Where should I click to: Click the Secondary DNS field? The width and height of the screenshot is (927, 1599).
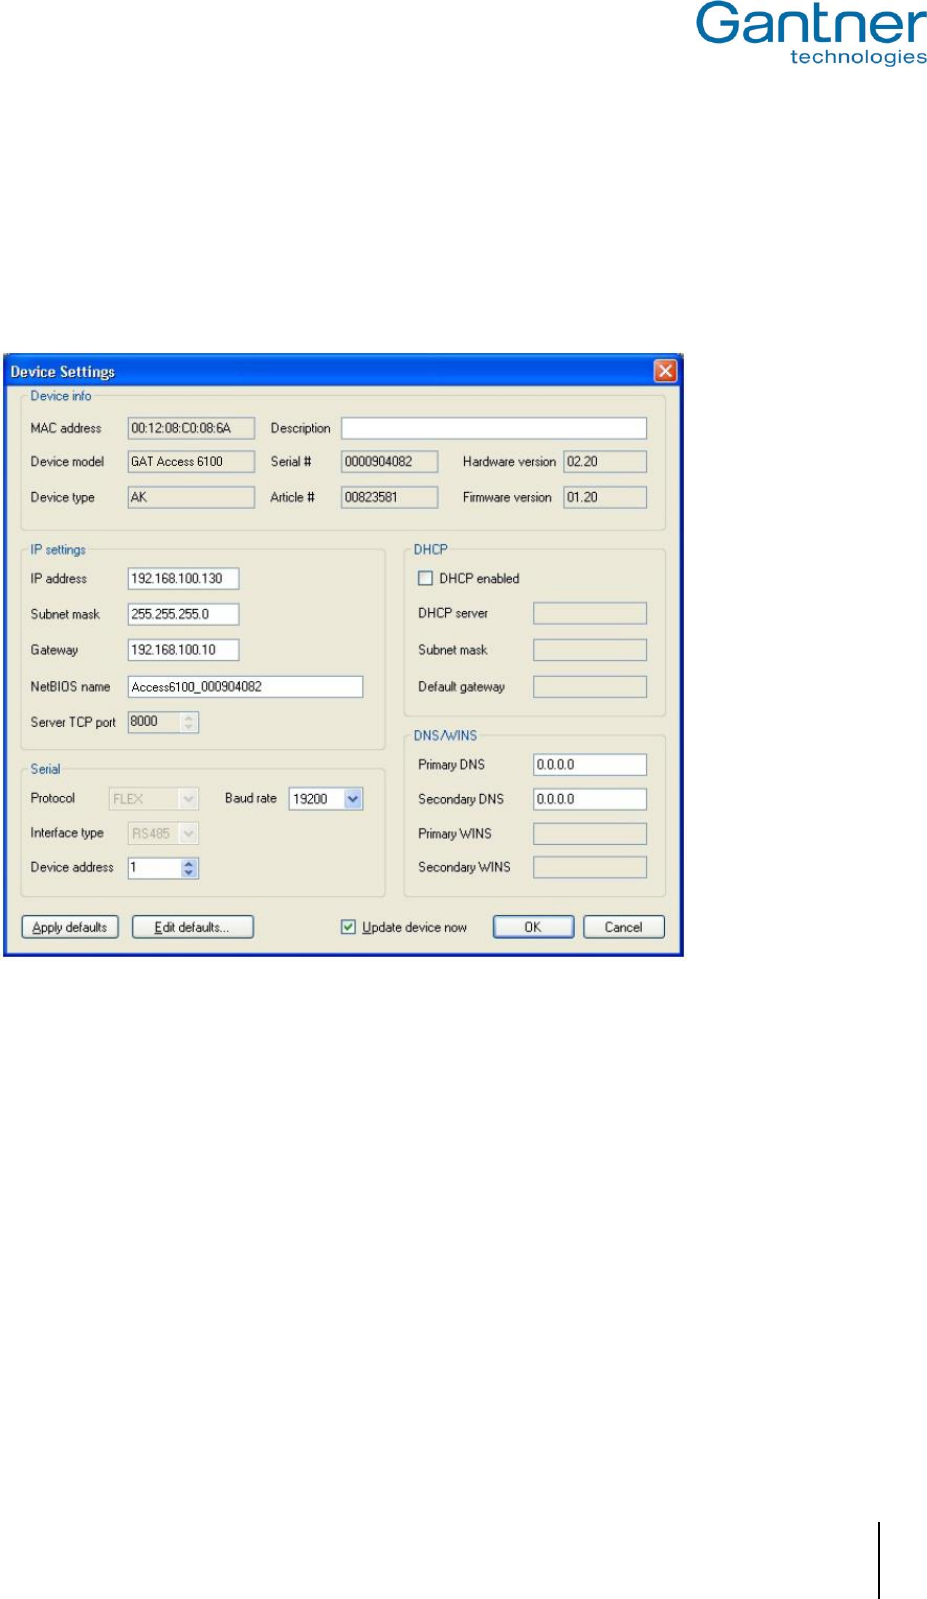click(x=590, y=799)
